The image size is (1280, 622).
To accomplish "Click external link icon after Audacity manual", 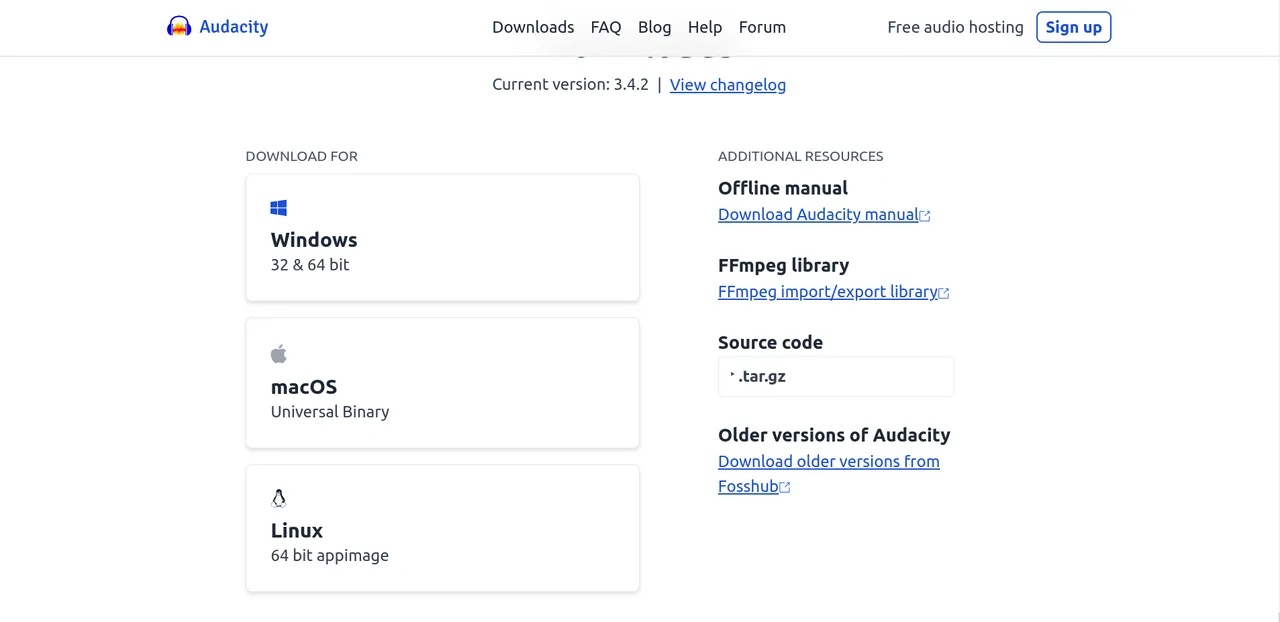I will 925,216.
